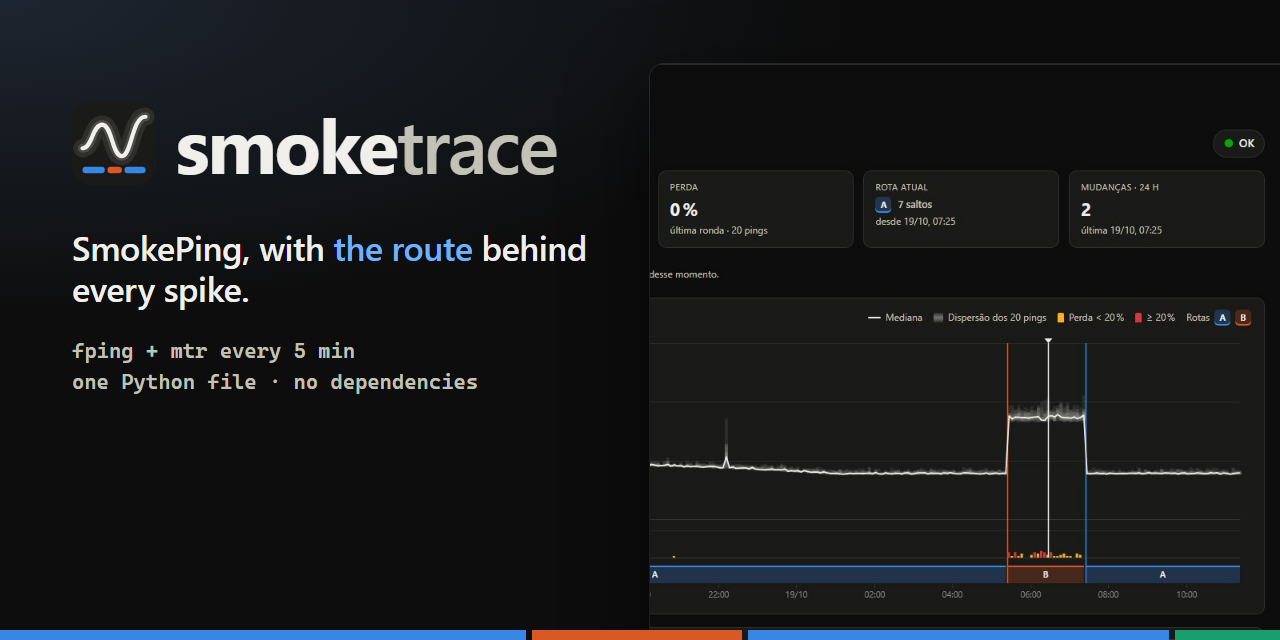Click the Rotas label in the legend

click(1197, 318)
